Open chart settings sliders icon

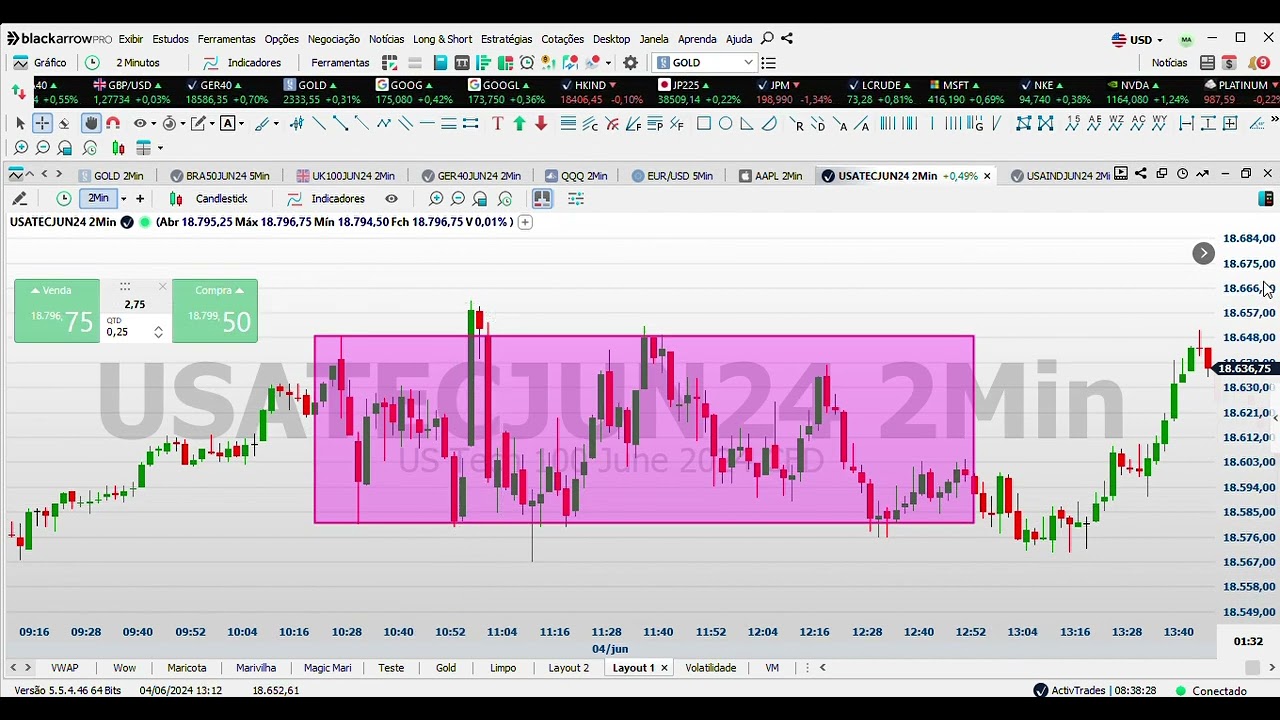coord(576,198)
